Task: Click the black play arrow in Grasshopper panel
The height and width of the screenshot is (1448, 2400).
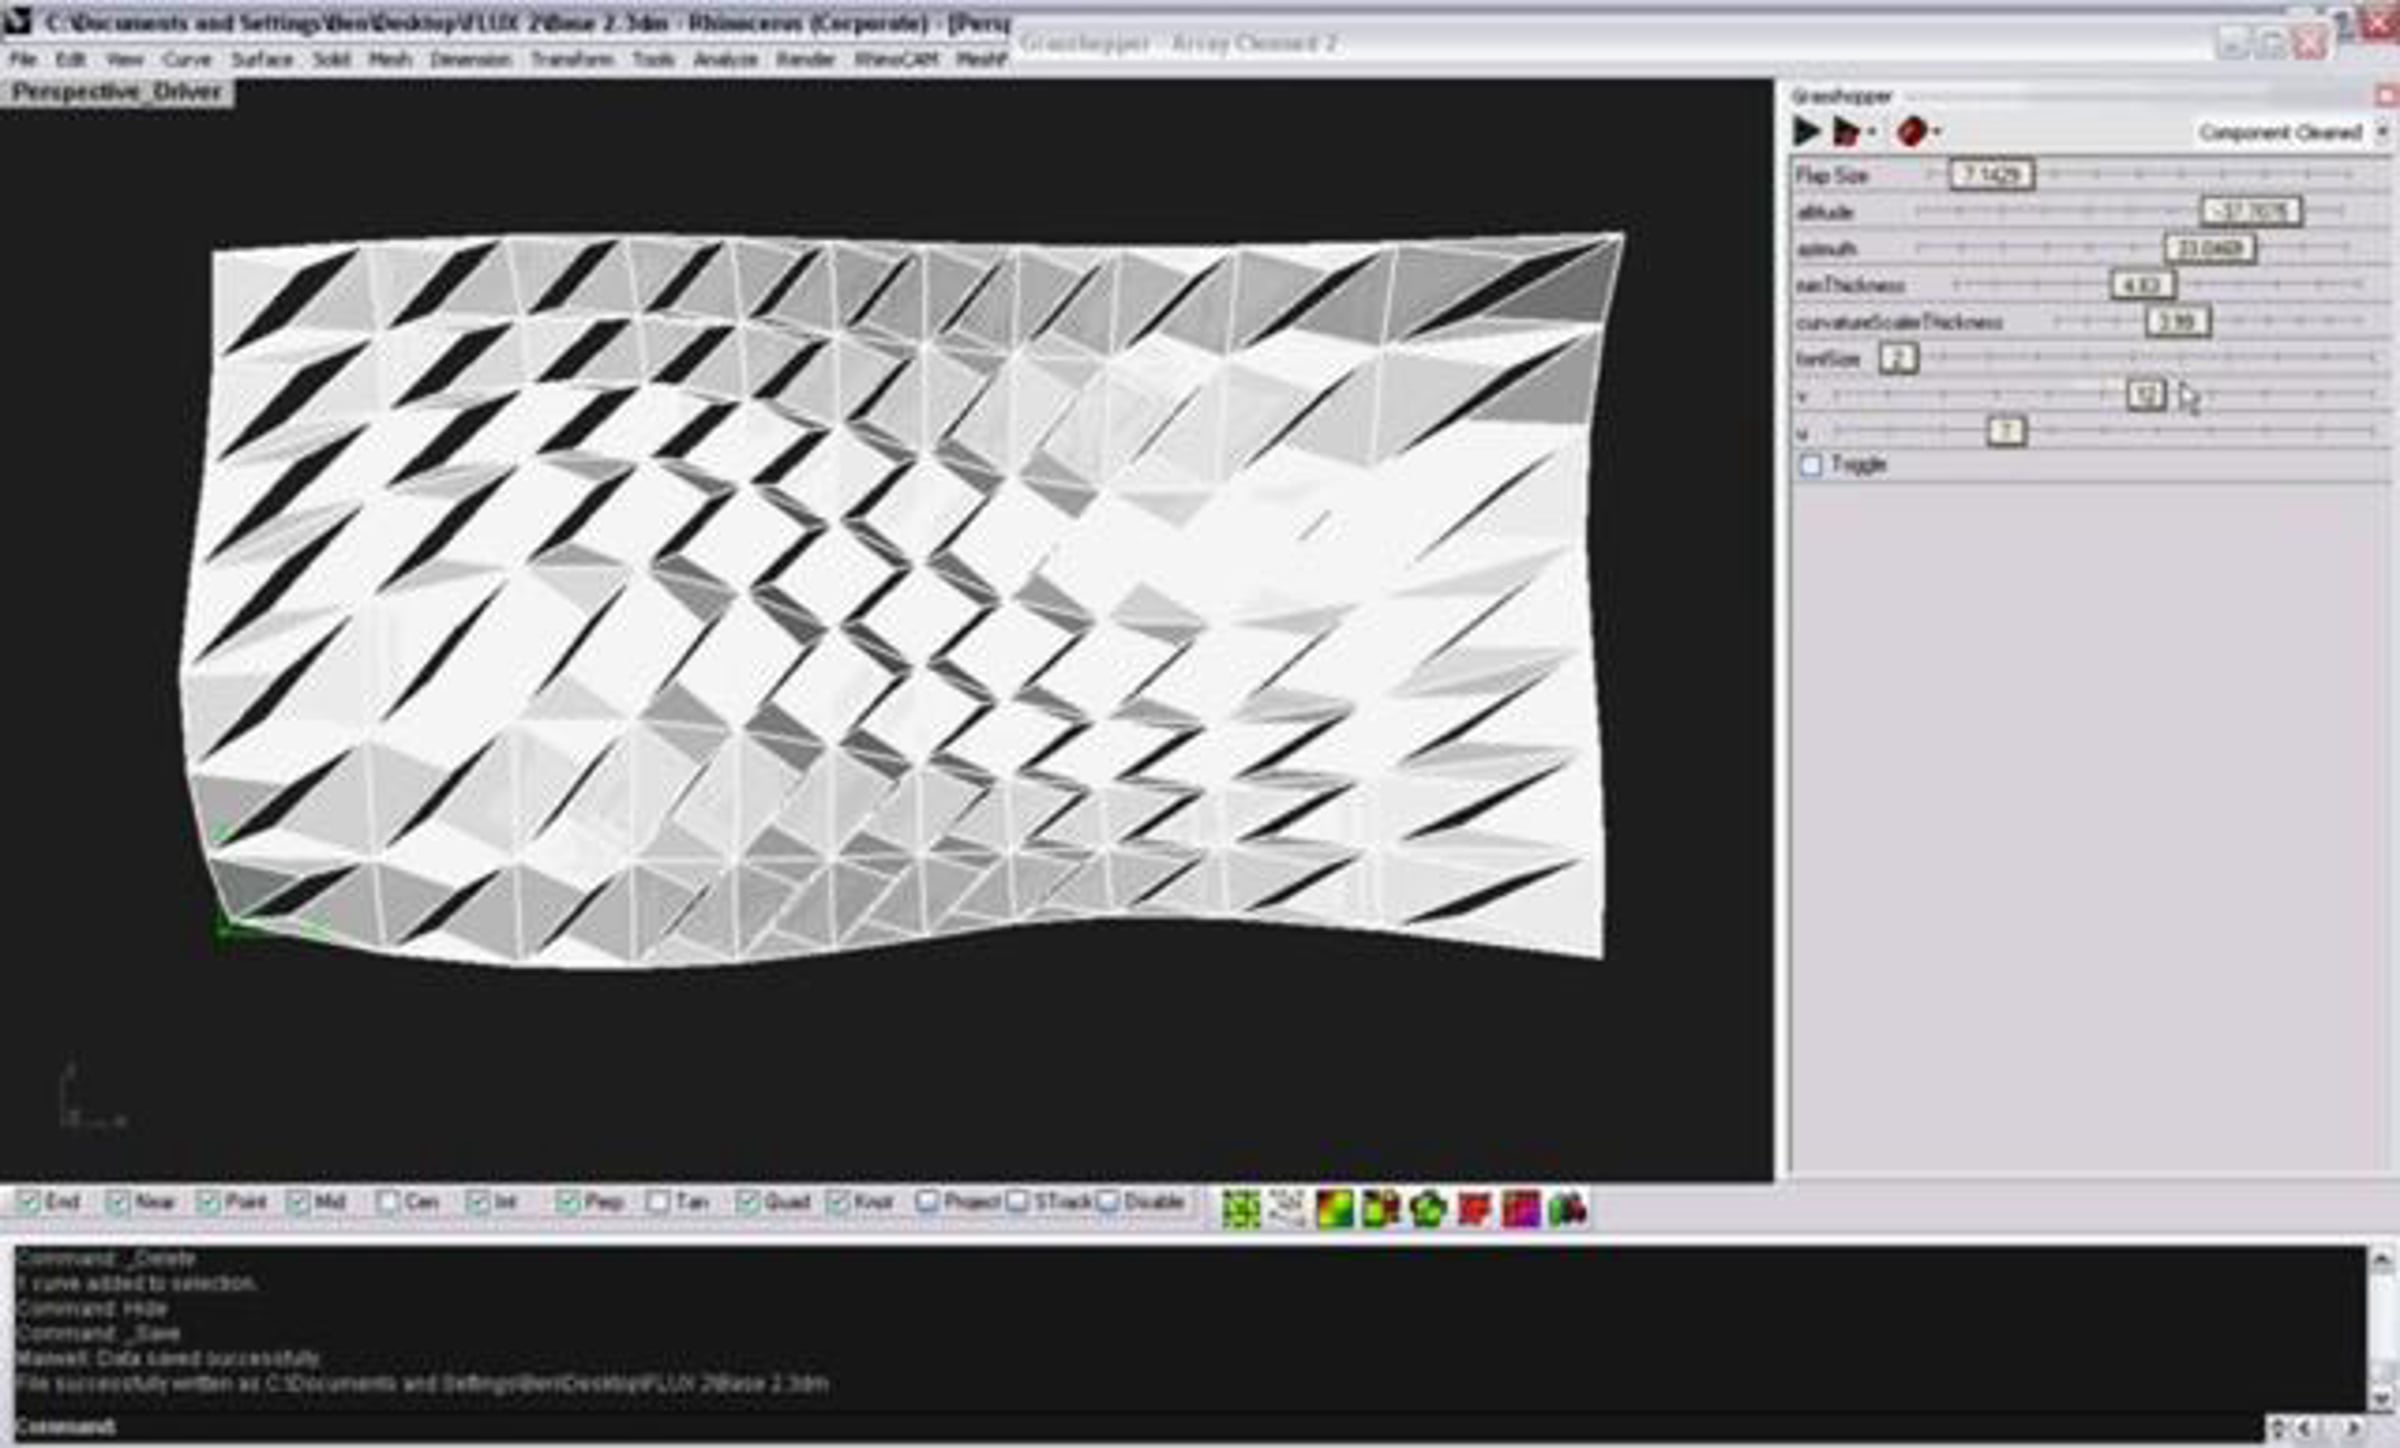Action: pyautogui.click(x=1806, y=131)
